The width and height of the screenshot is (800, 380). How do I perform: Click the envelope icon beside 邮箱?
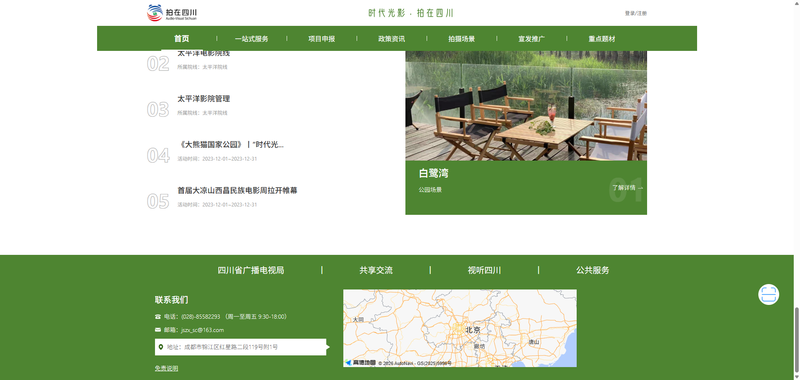tap(158, 330)
